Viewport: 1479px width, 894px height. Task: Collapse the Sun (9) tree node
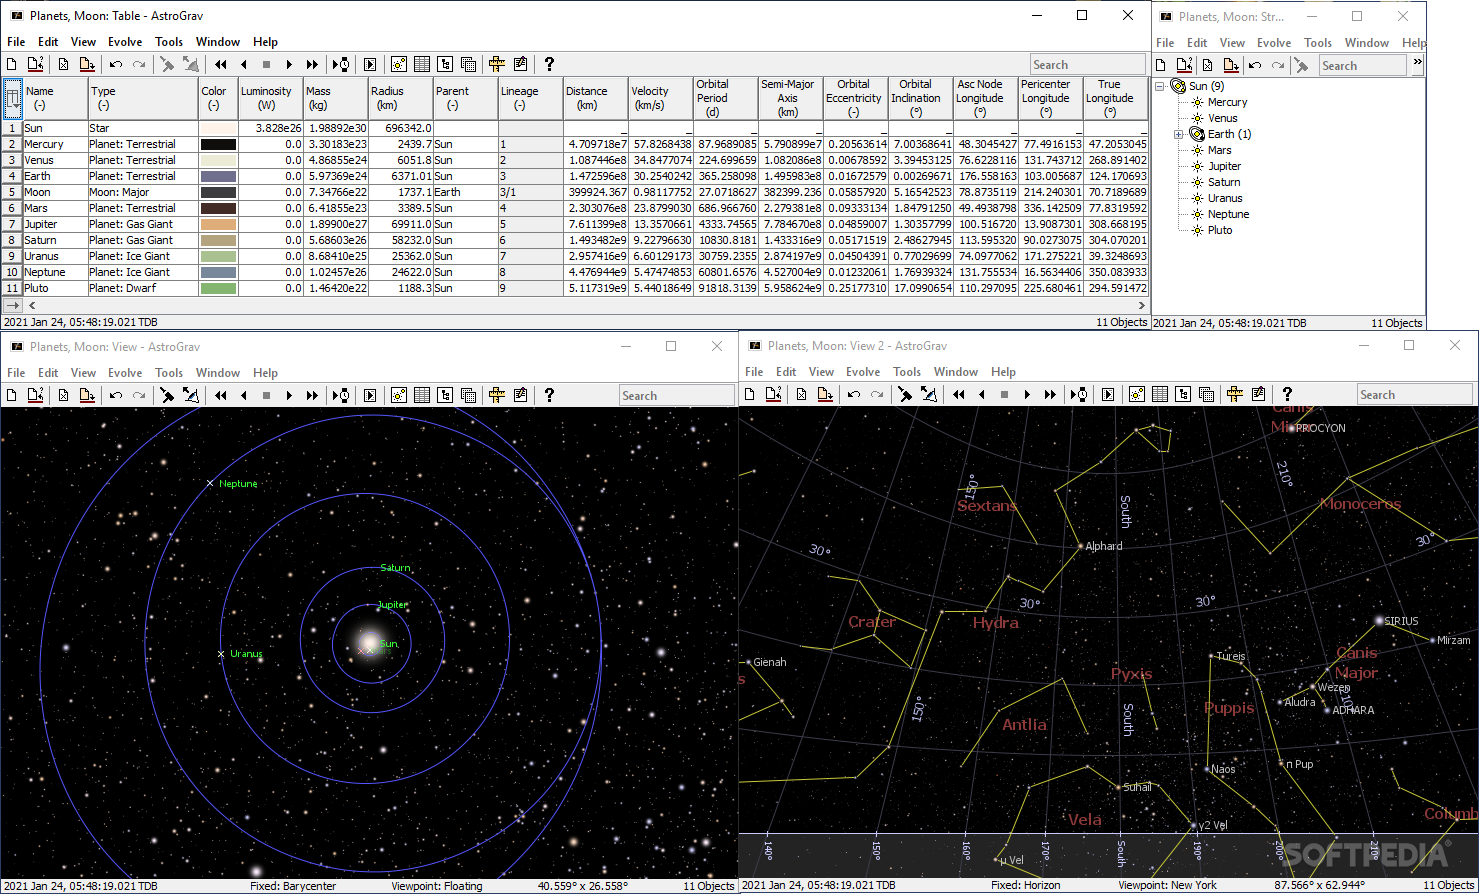1160,86
